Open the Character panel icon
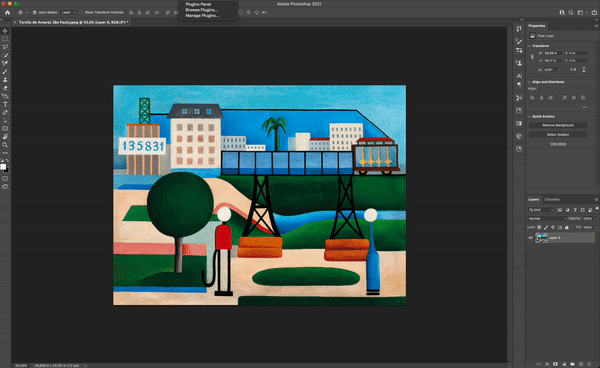Screen dimensions: 600x368 point(519,76)
